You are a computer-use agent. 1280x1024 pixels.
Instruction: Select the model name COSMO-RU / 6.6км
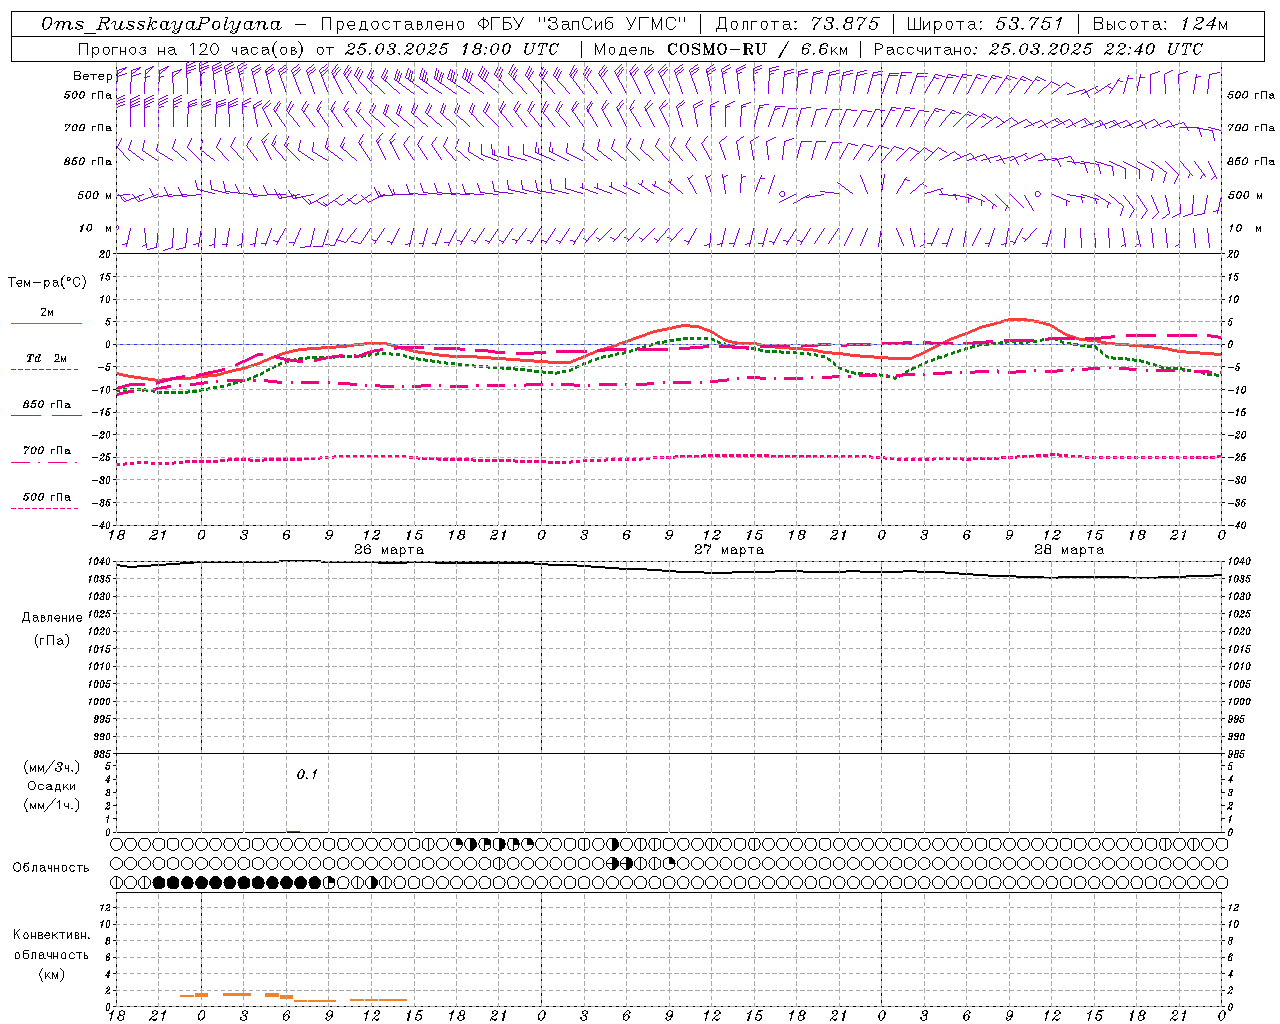757,49
